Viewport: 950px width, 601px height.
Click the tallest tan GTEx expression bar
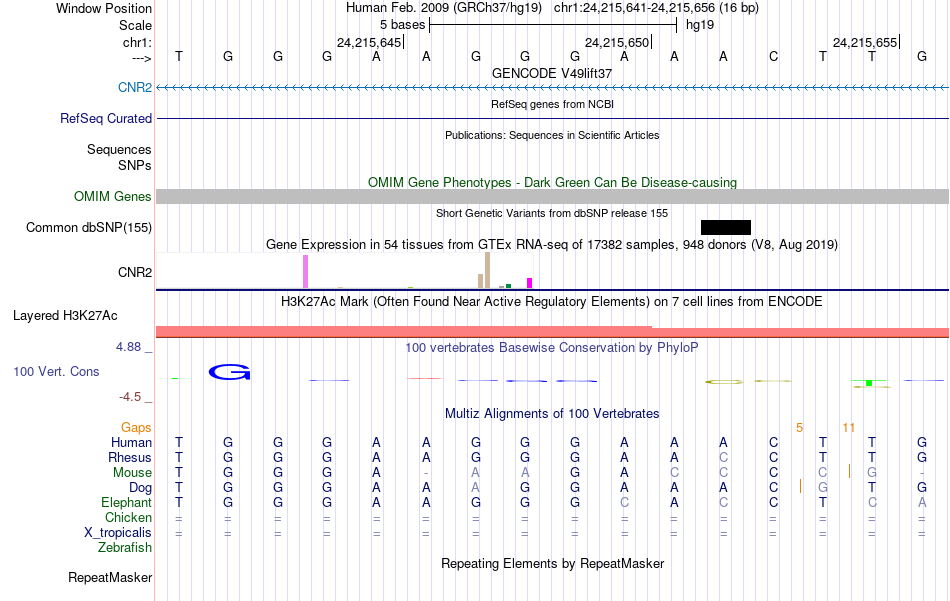pos(487,270)
